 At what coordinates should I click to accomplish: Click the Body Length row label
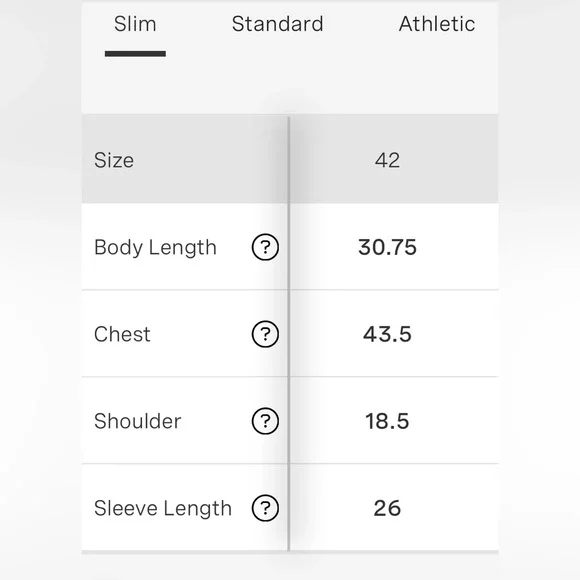pos(155,247)
